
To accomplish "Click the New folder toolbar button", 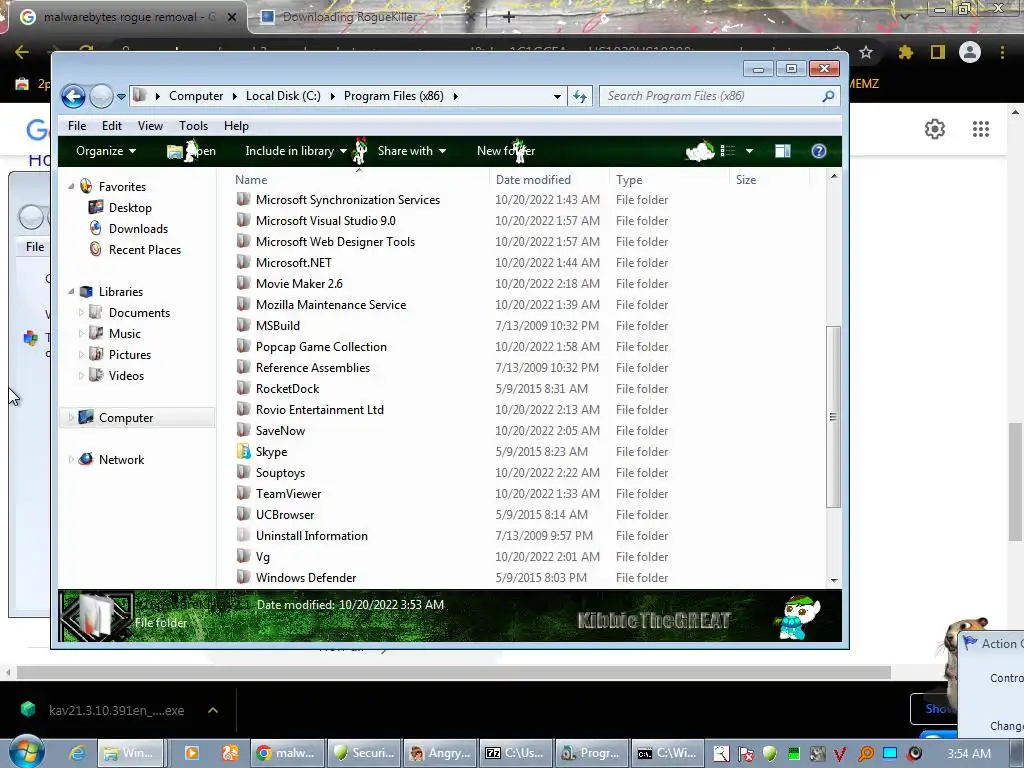I will 506,151.
